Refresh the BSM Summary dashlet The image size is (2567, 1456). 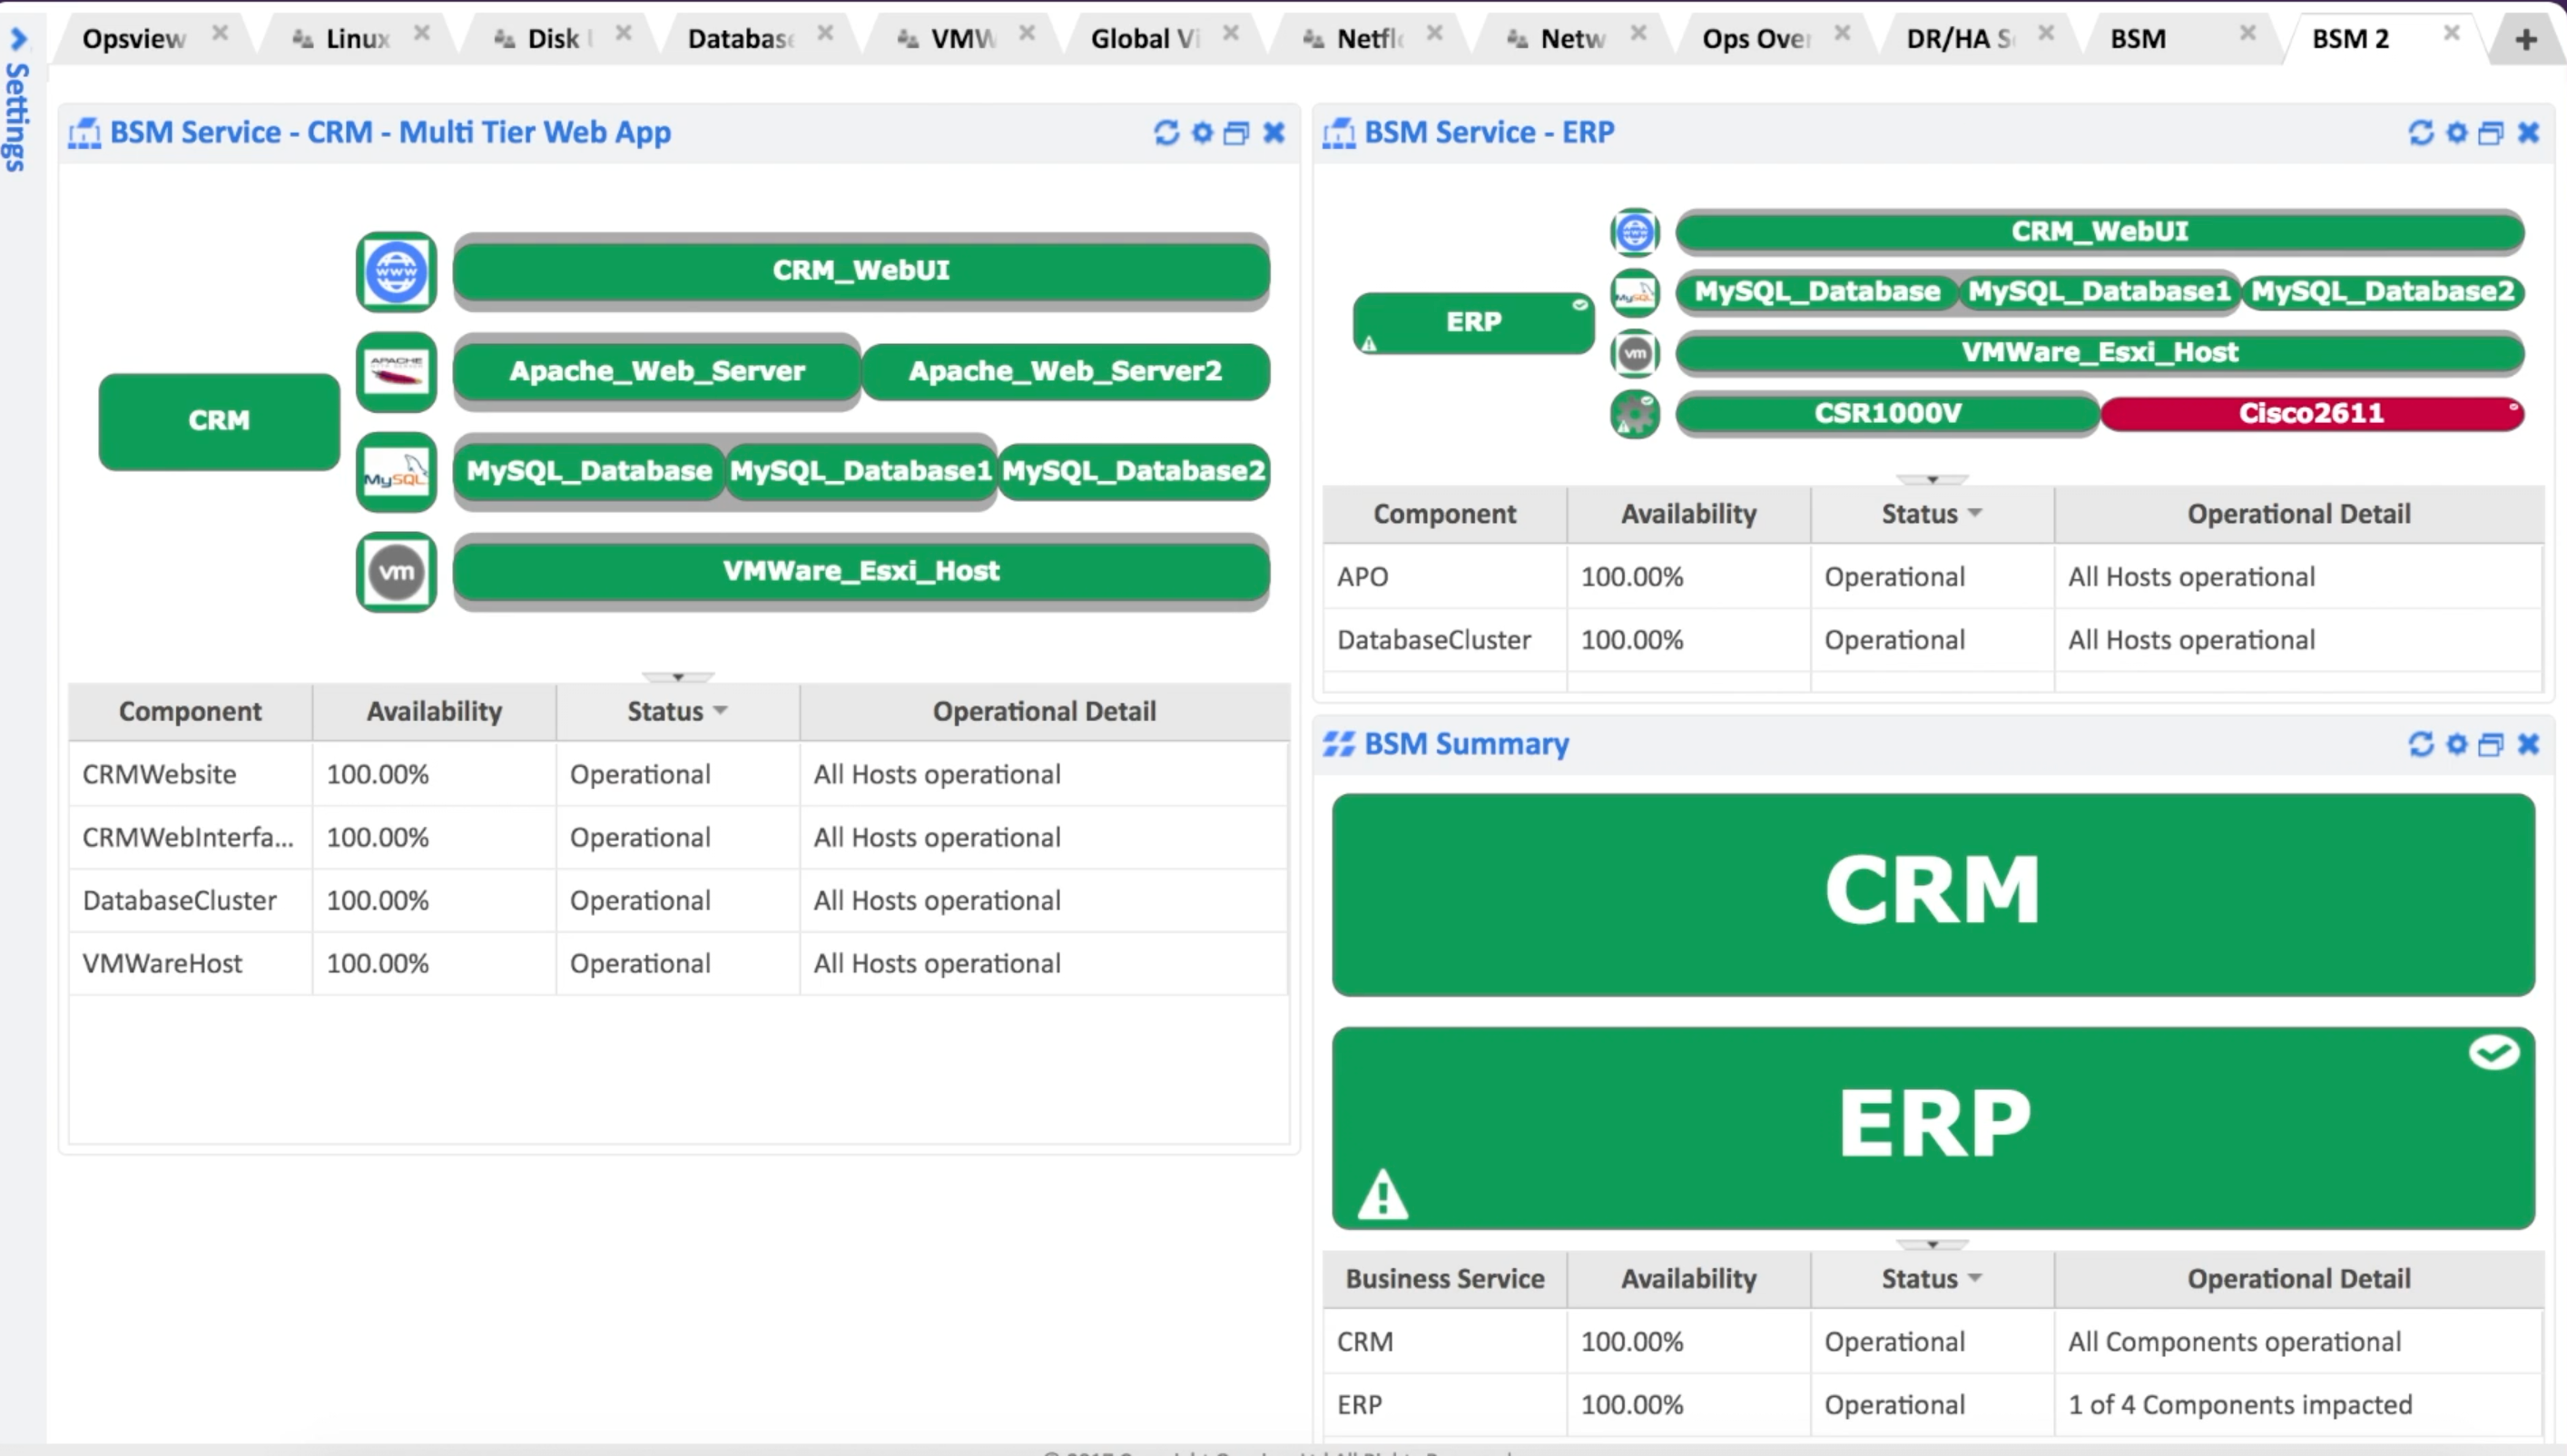pos(2420,744)
